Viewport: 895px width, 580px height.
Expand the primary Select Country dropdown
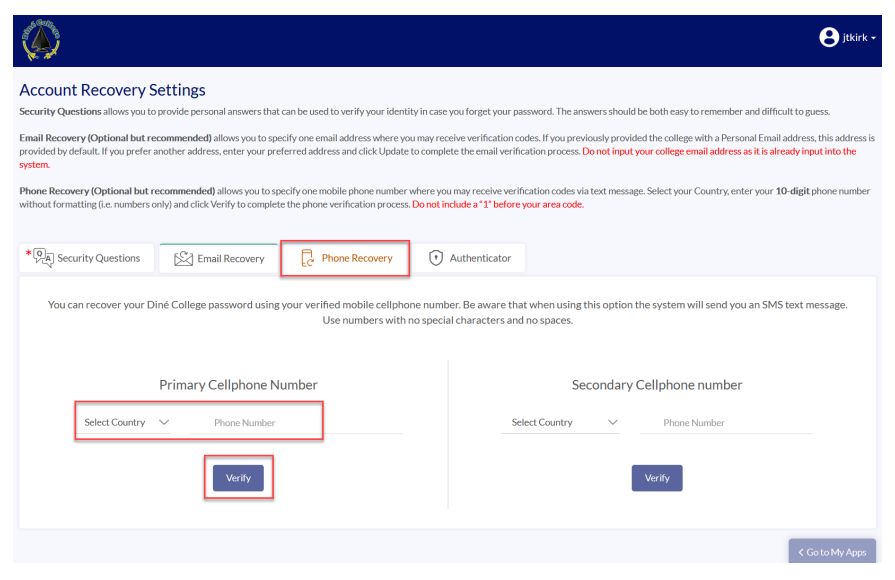(x=125, y=422)
